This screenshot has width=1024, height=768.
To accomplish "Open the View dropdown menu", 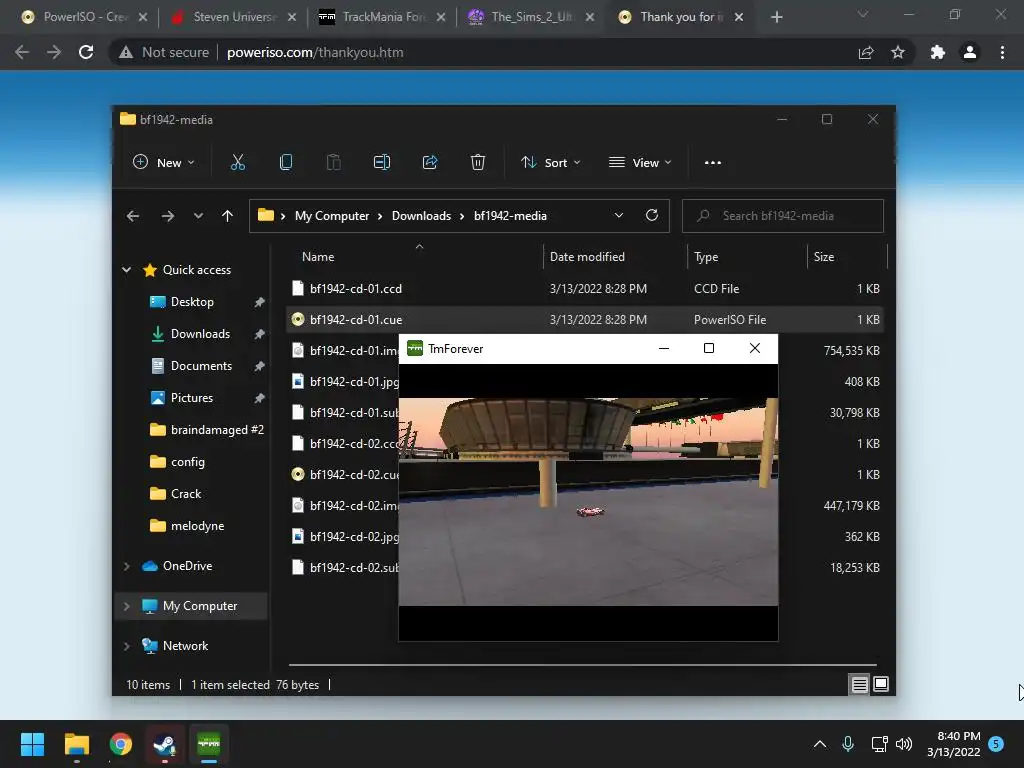I will click(x=640, y=163).
